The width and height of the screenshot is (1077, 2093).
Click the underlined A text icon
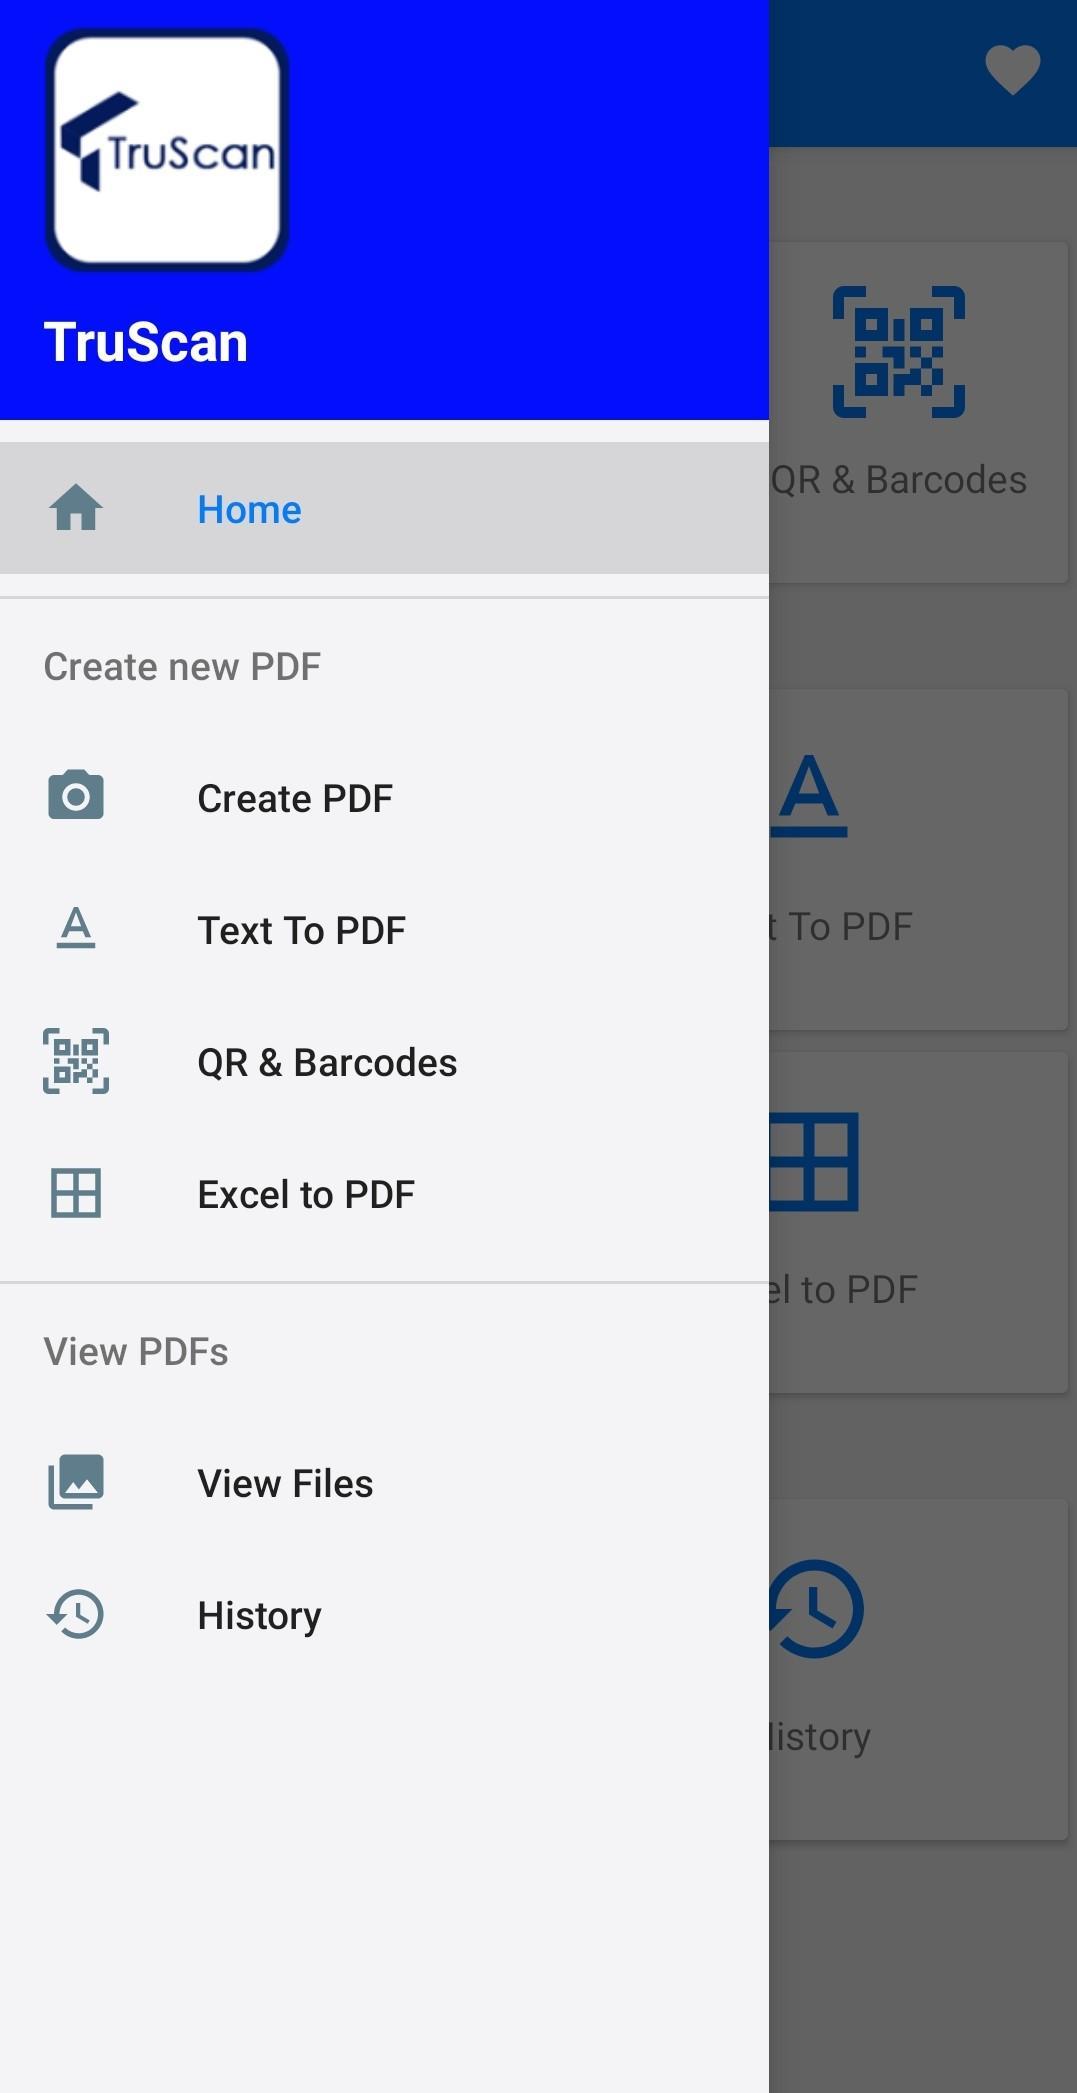(76, 928)
